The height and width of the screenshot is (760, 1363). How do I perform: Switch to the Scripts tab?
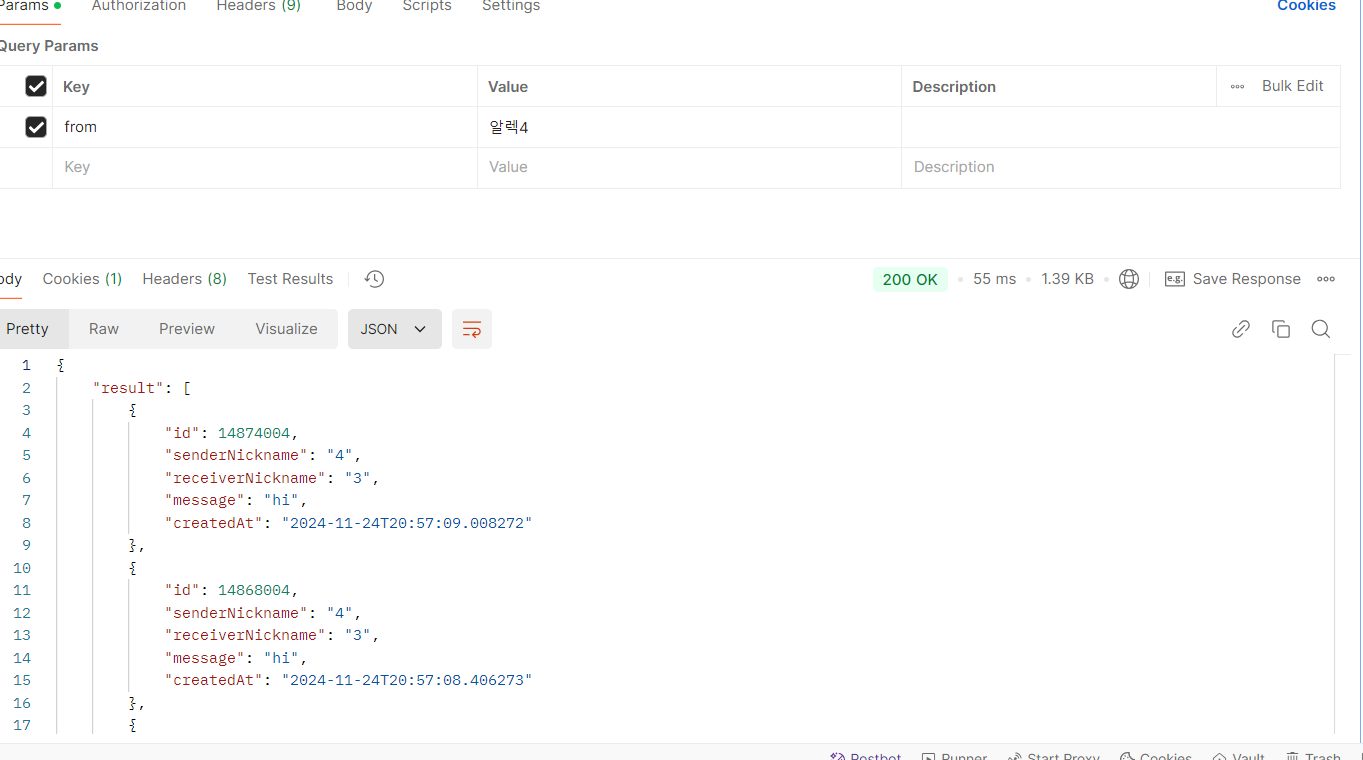click(x=427, y=6)
